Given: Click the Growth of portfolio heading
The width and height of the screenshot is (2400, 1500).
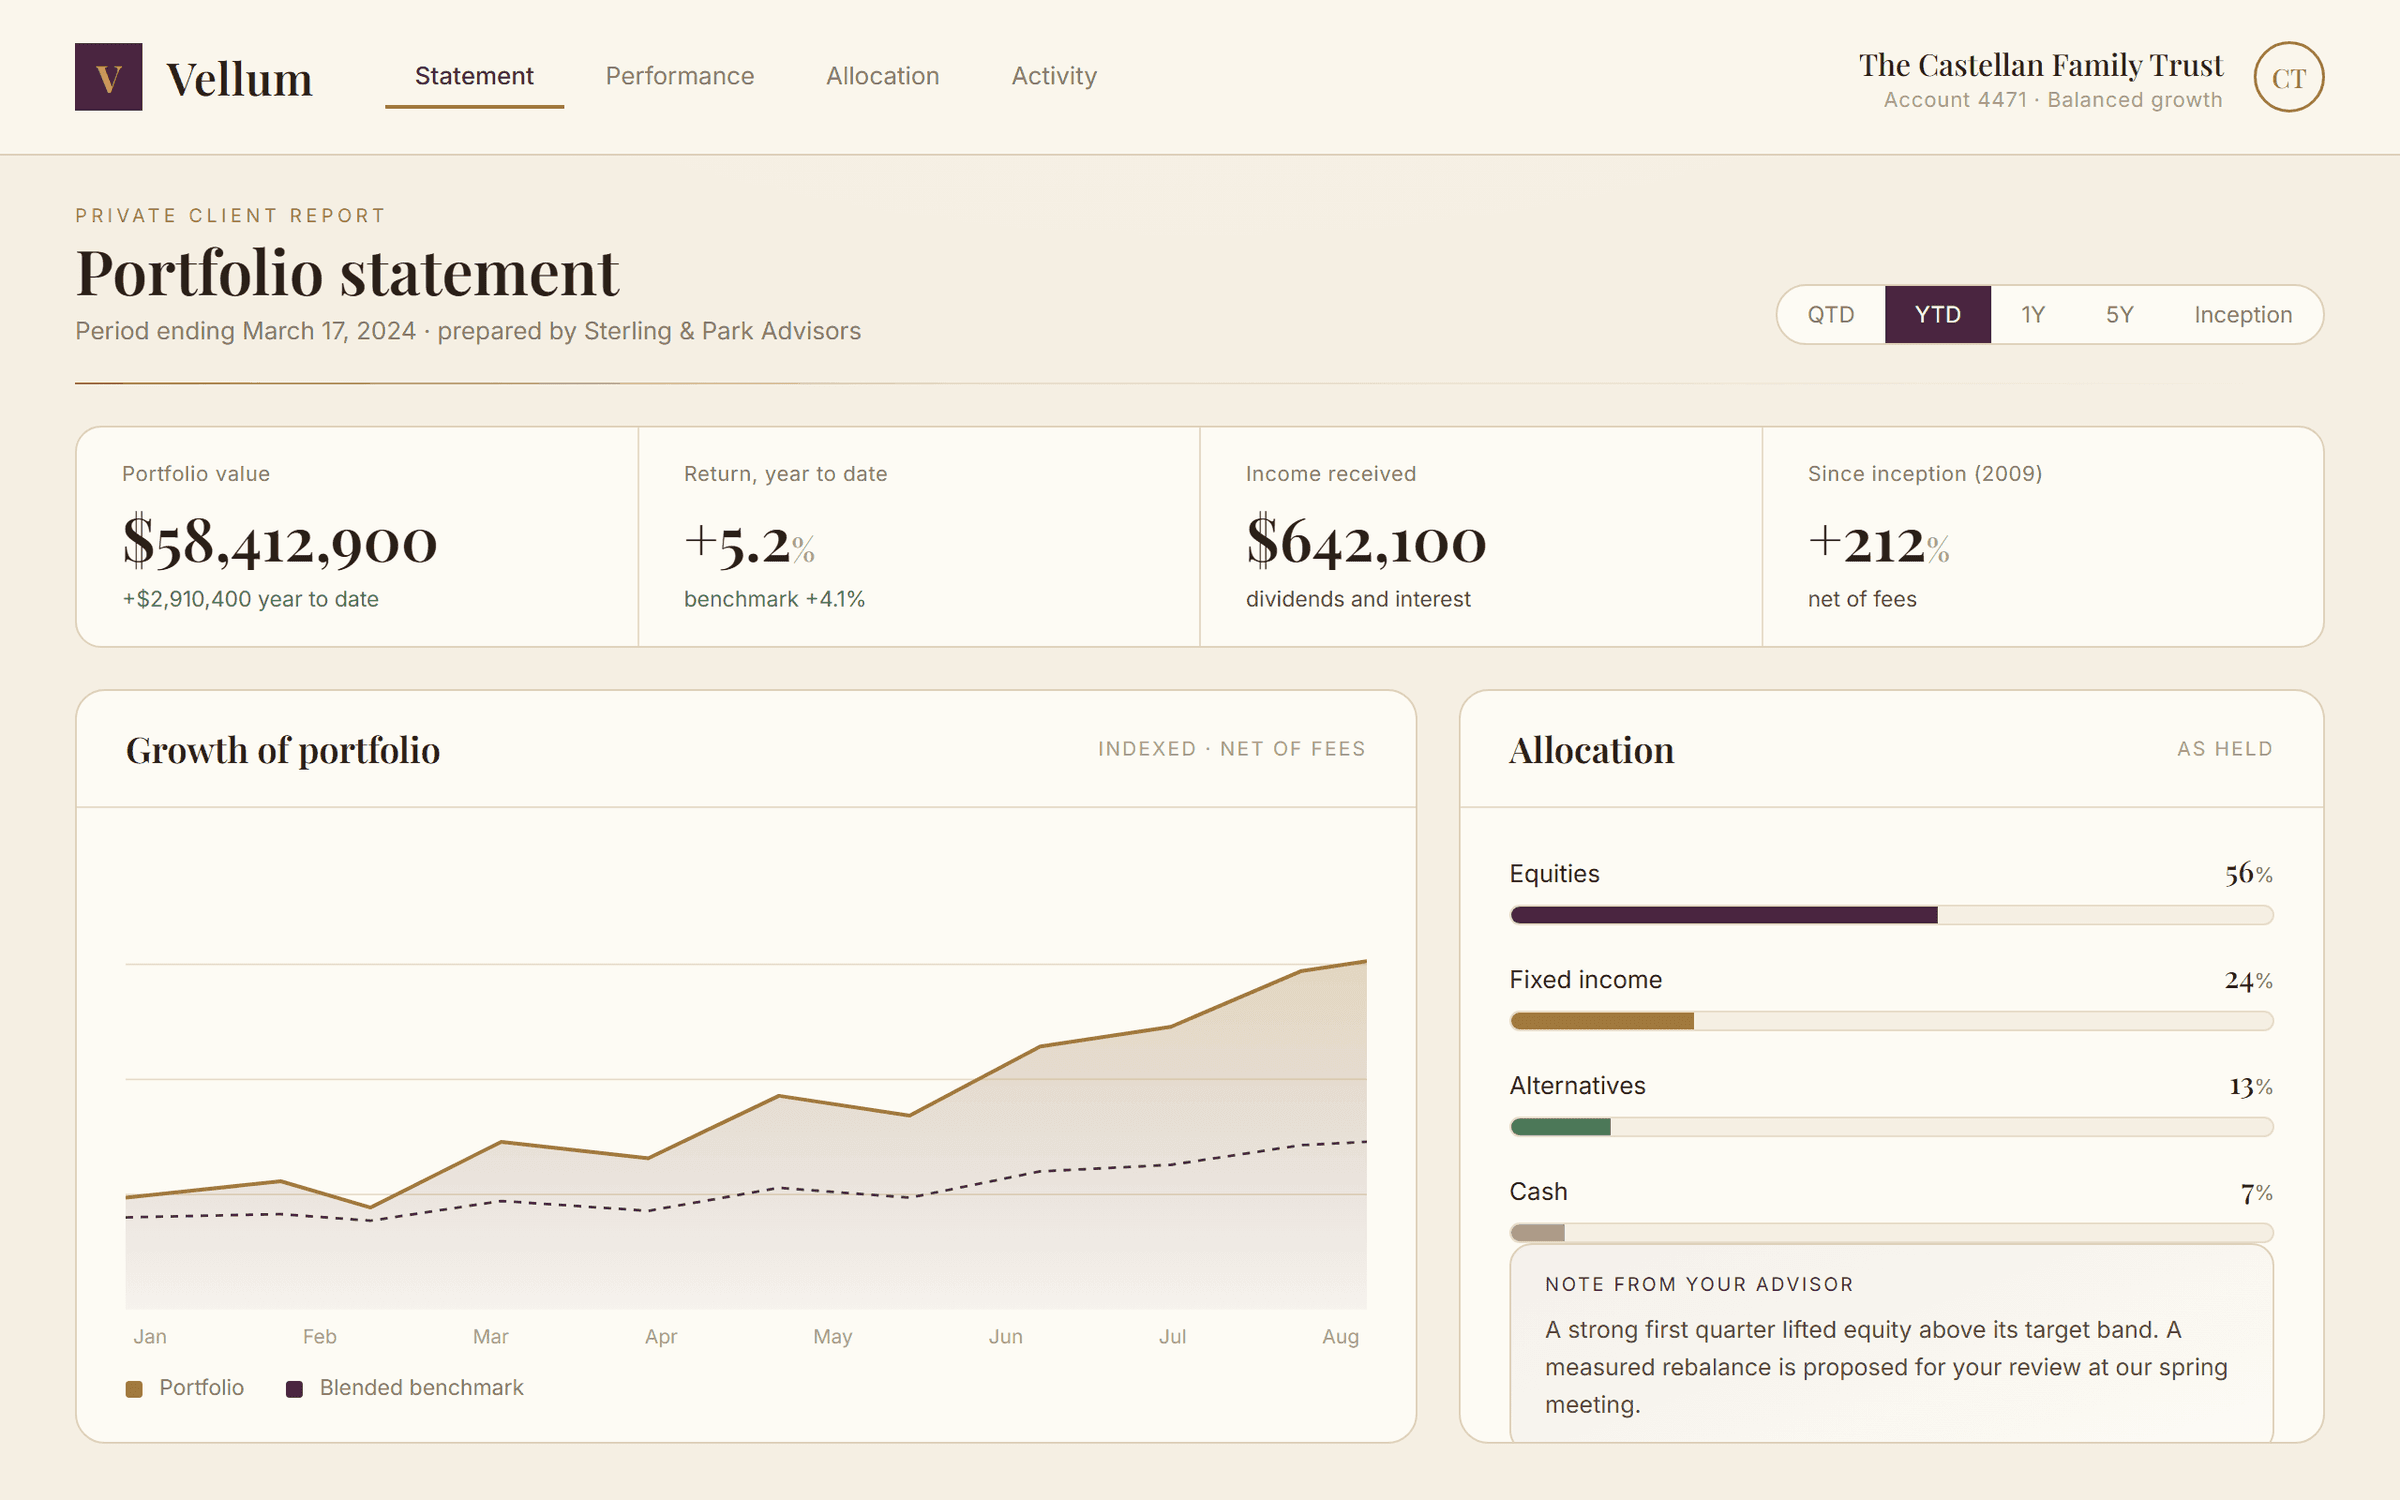Looking at the screenshot, I should coord(283,750).
